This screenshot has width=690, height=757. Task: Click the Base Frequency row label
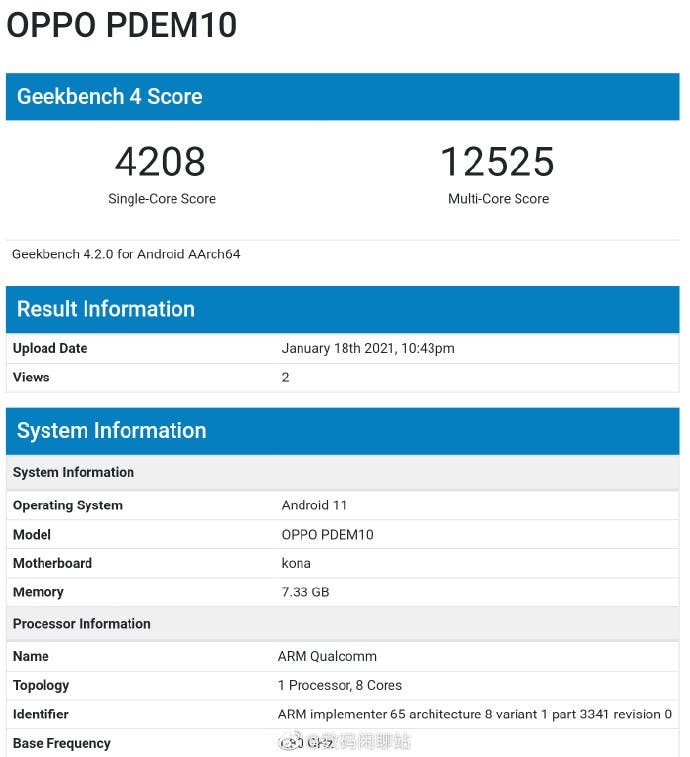(62, 743)
